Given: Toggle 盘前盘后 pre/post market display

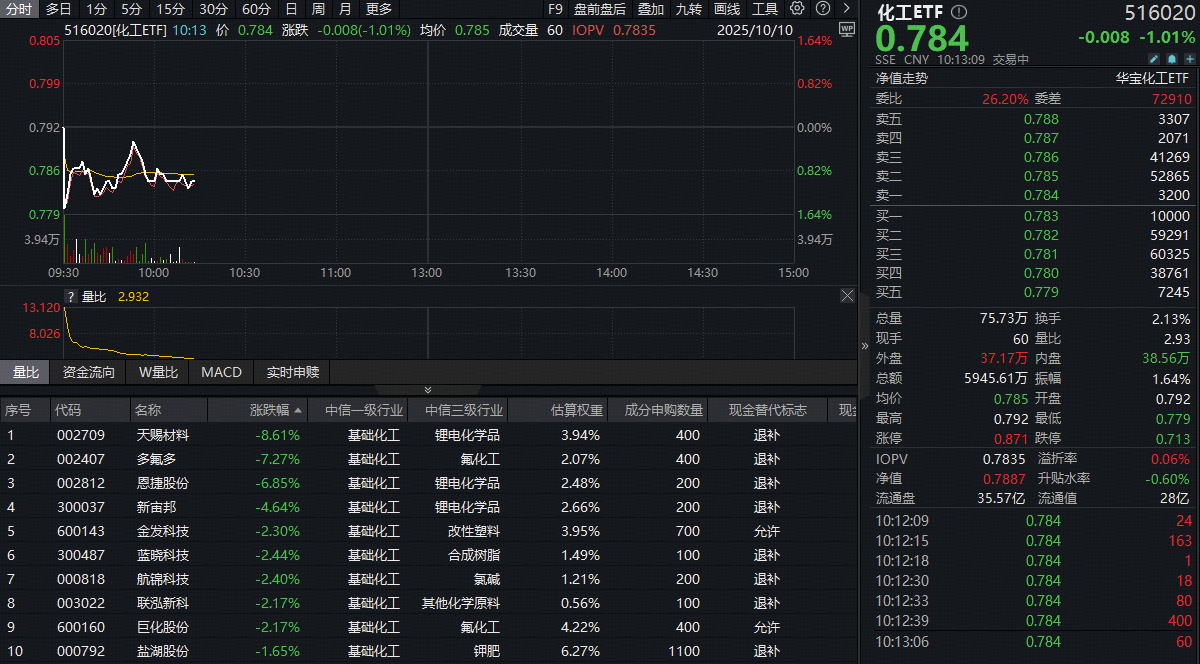Looking at the screenshot, I should [x=602, y=9].
